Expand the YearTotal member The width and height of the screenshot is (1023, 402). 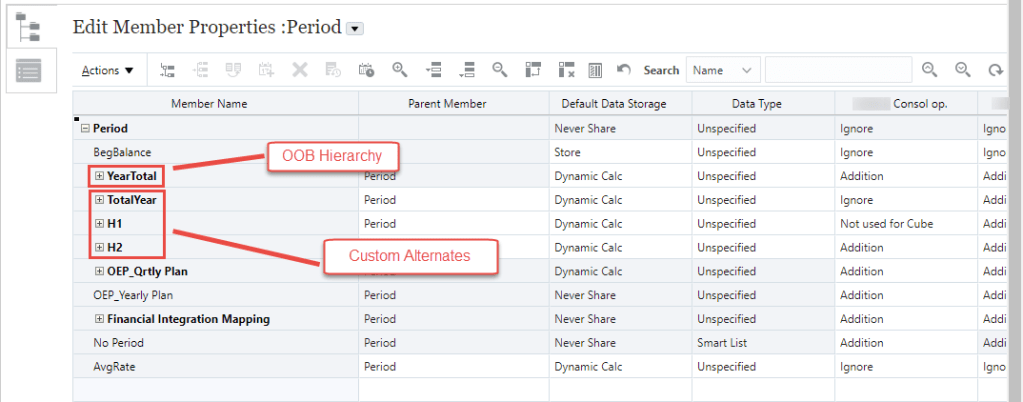point(99,176)
